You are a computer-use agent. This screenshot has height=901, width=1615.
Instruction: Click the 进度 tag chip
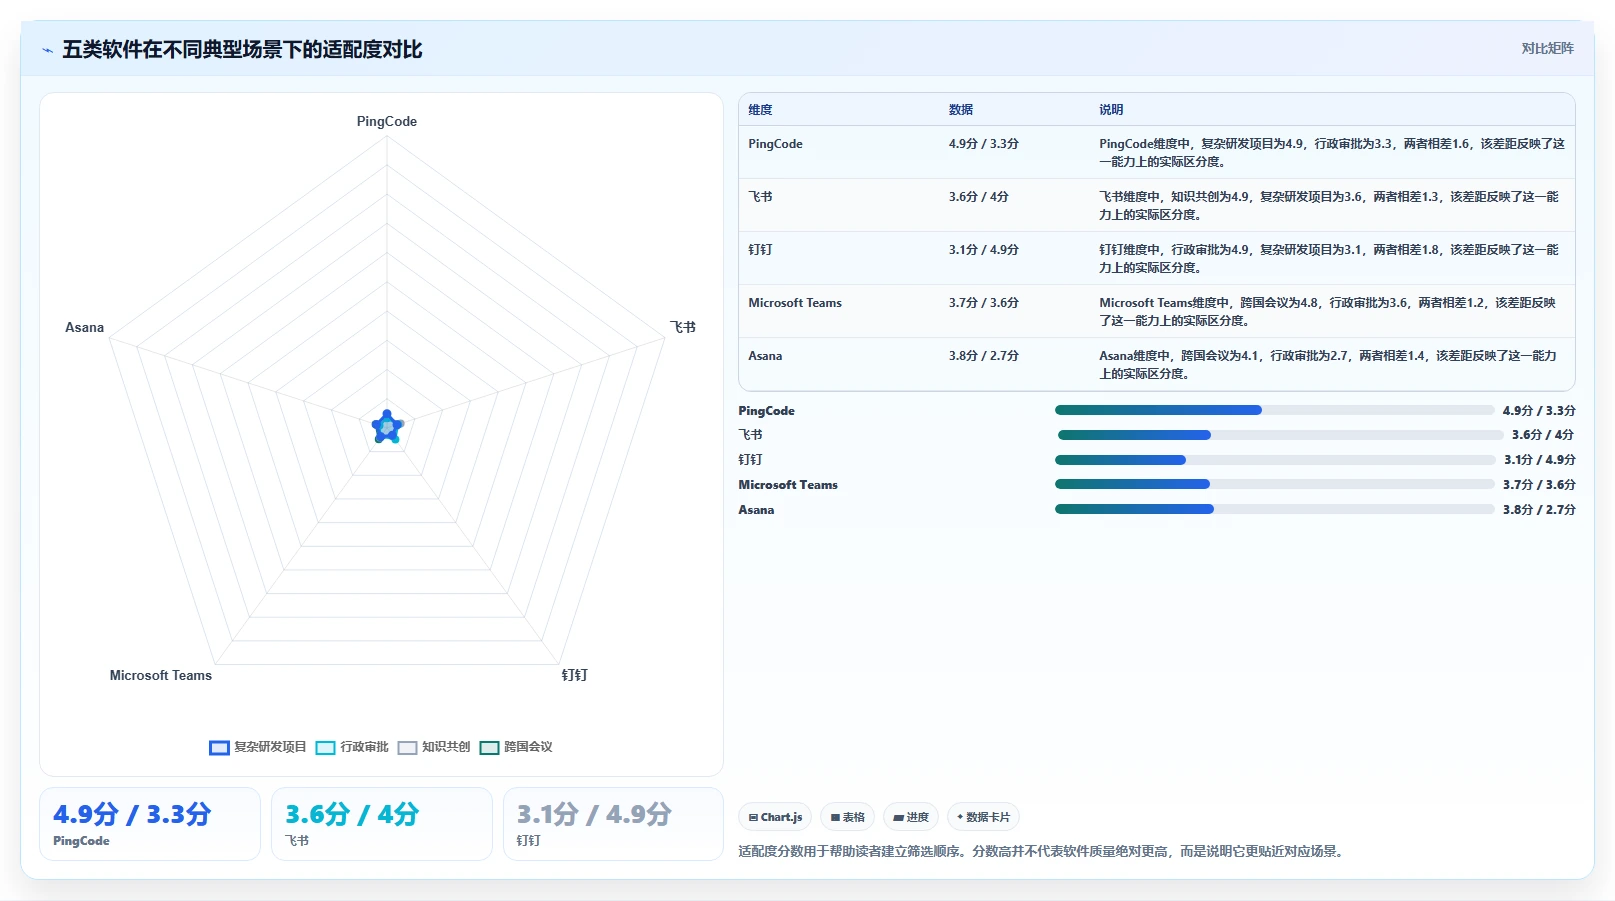pos(911,817)
